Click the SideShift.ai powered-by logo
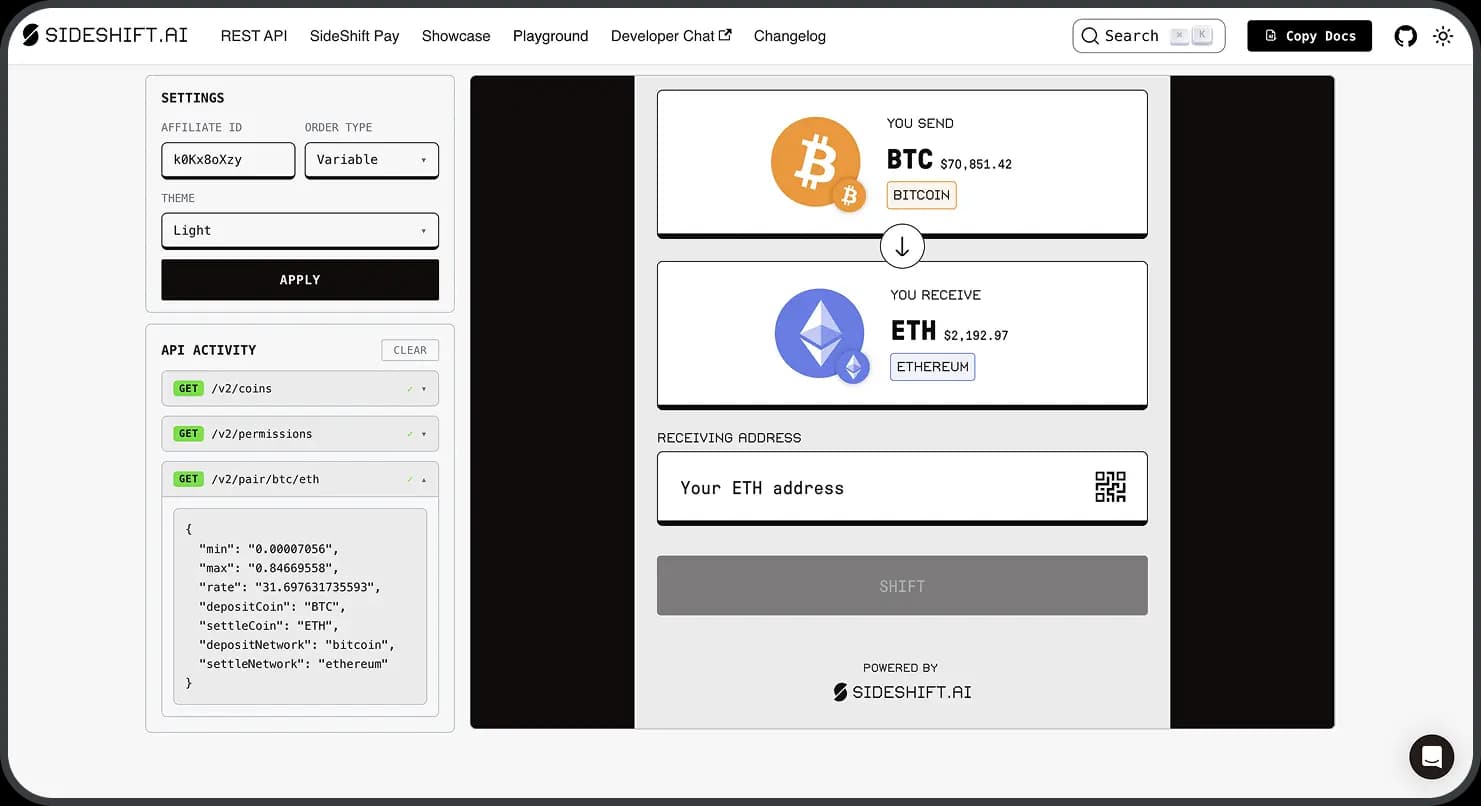This screenshot has height=806, width=1481. tap(902, 692)
